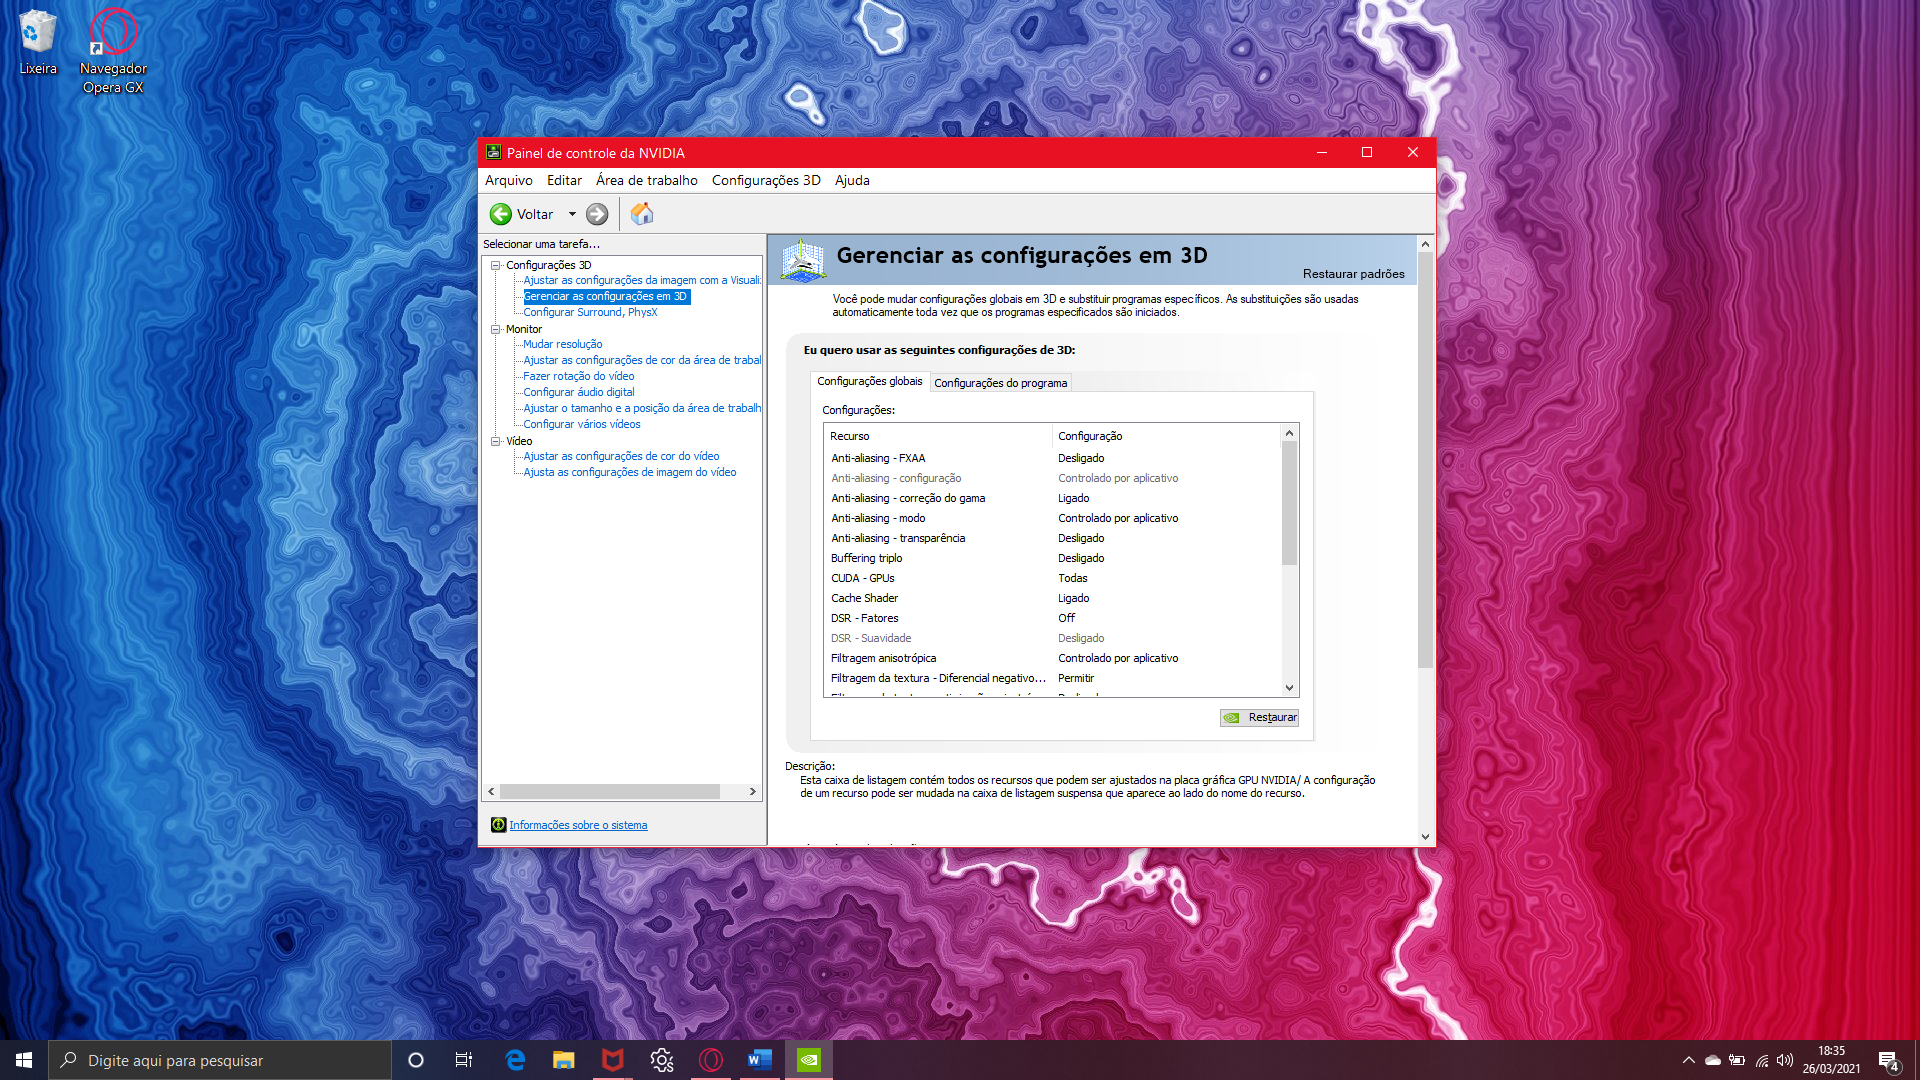Open Configurar áudio digital task

click(x=578, y=392)
